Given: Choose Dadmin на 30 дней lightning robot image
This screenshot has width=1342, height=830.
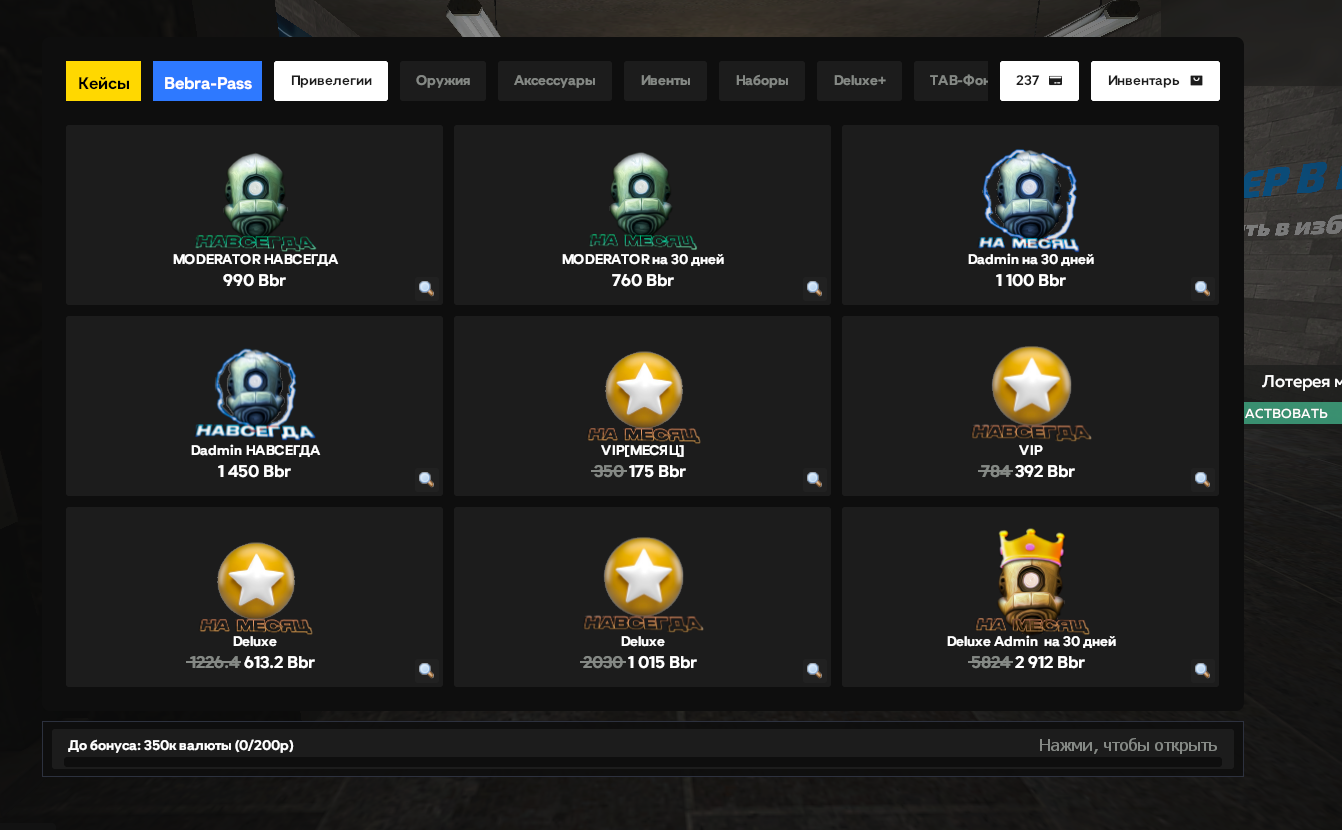Looking at the screenshot, I should 1030,200.
